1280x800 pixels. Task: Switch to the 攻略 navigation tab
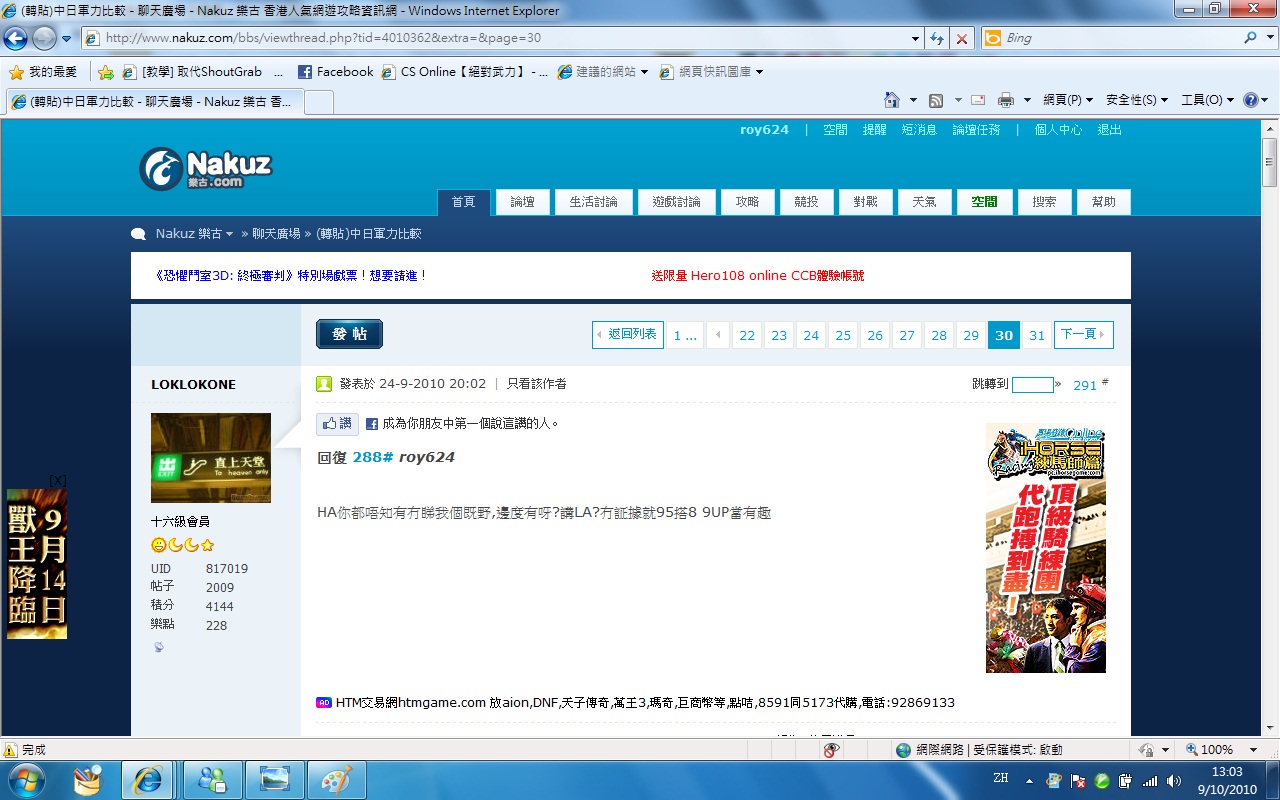(x=747, y=202)
